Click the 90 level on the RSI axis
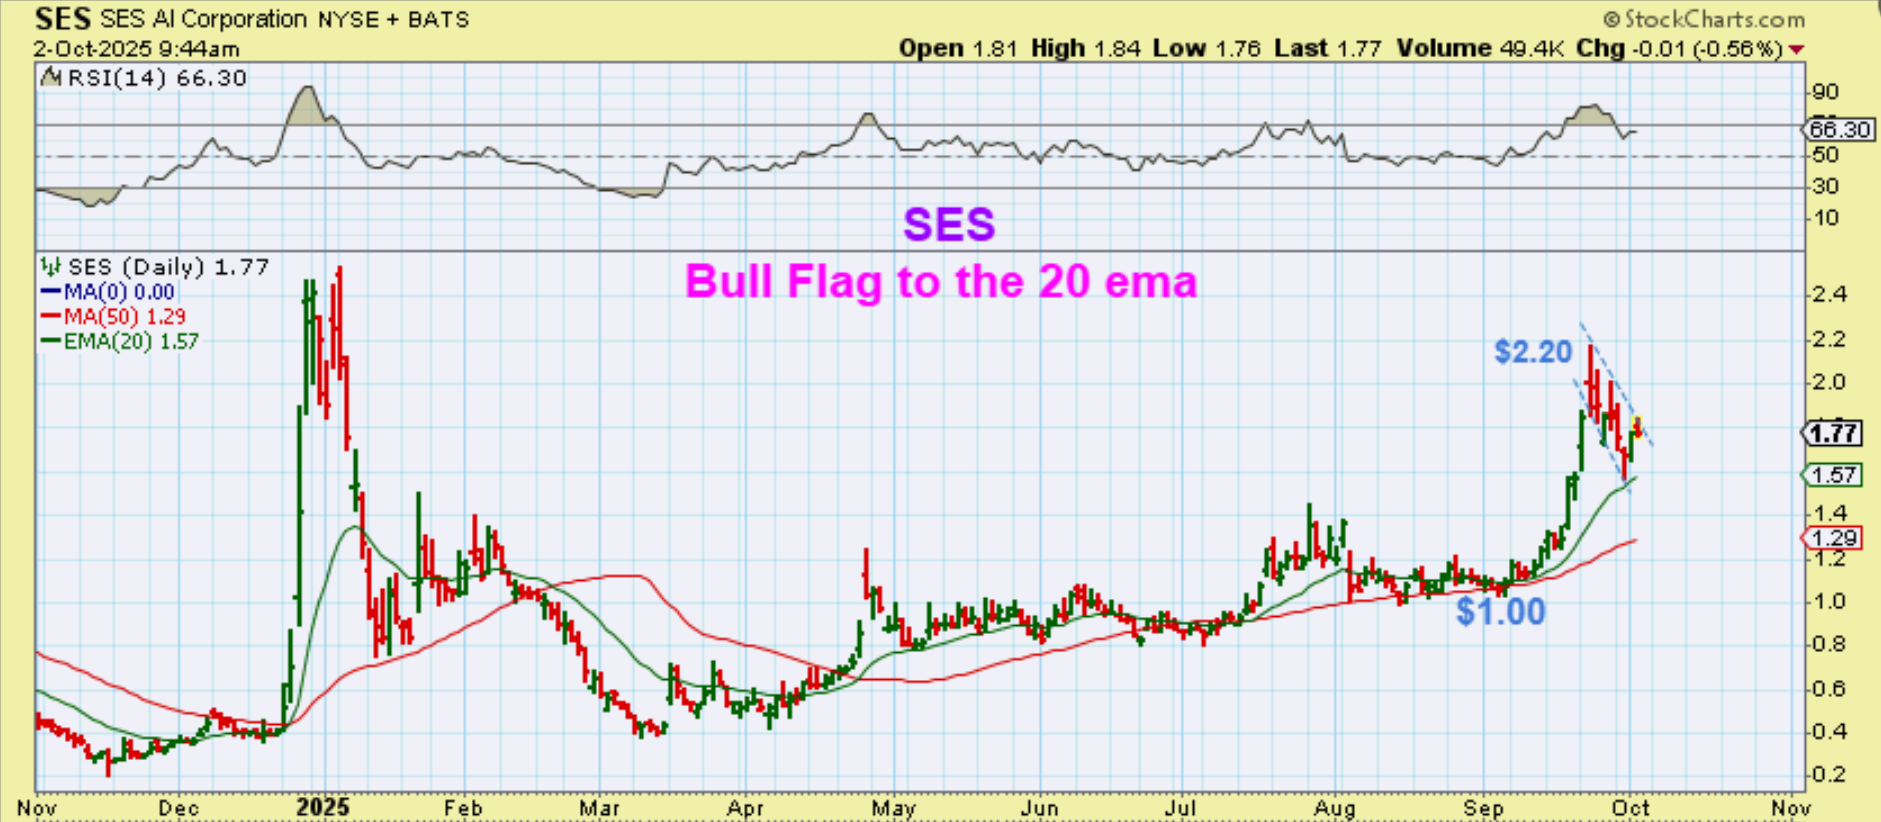This screenshot has width=1881, height=822. point(1825,92)
